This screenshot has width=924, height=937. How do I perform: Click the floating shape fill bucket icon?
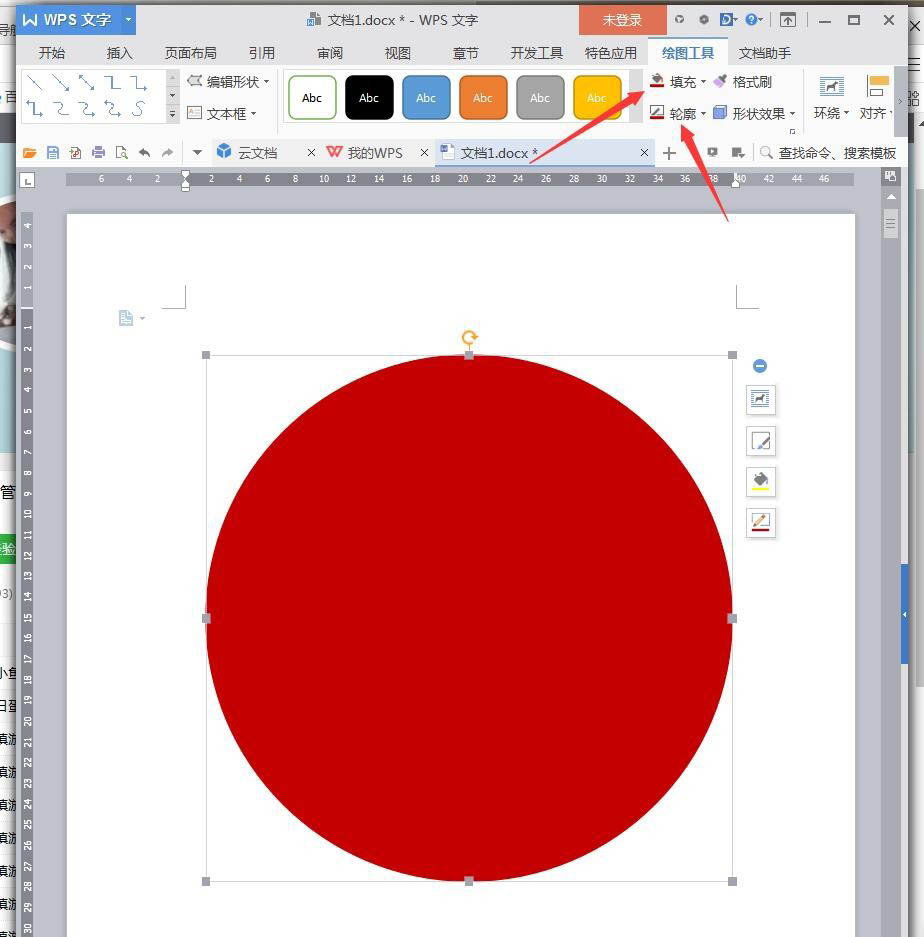click(x=761, y=482)
